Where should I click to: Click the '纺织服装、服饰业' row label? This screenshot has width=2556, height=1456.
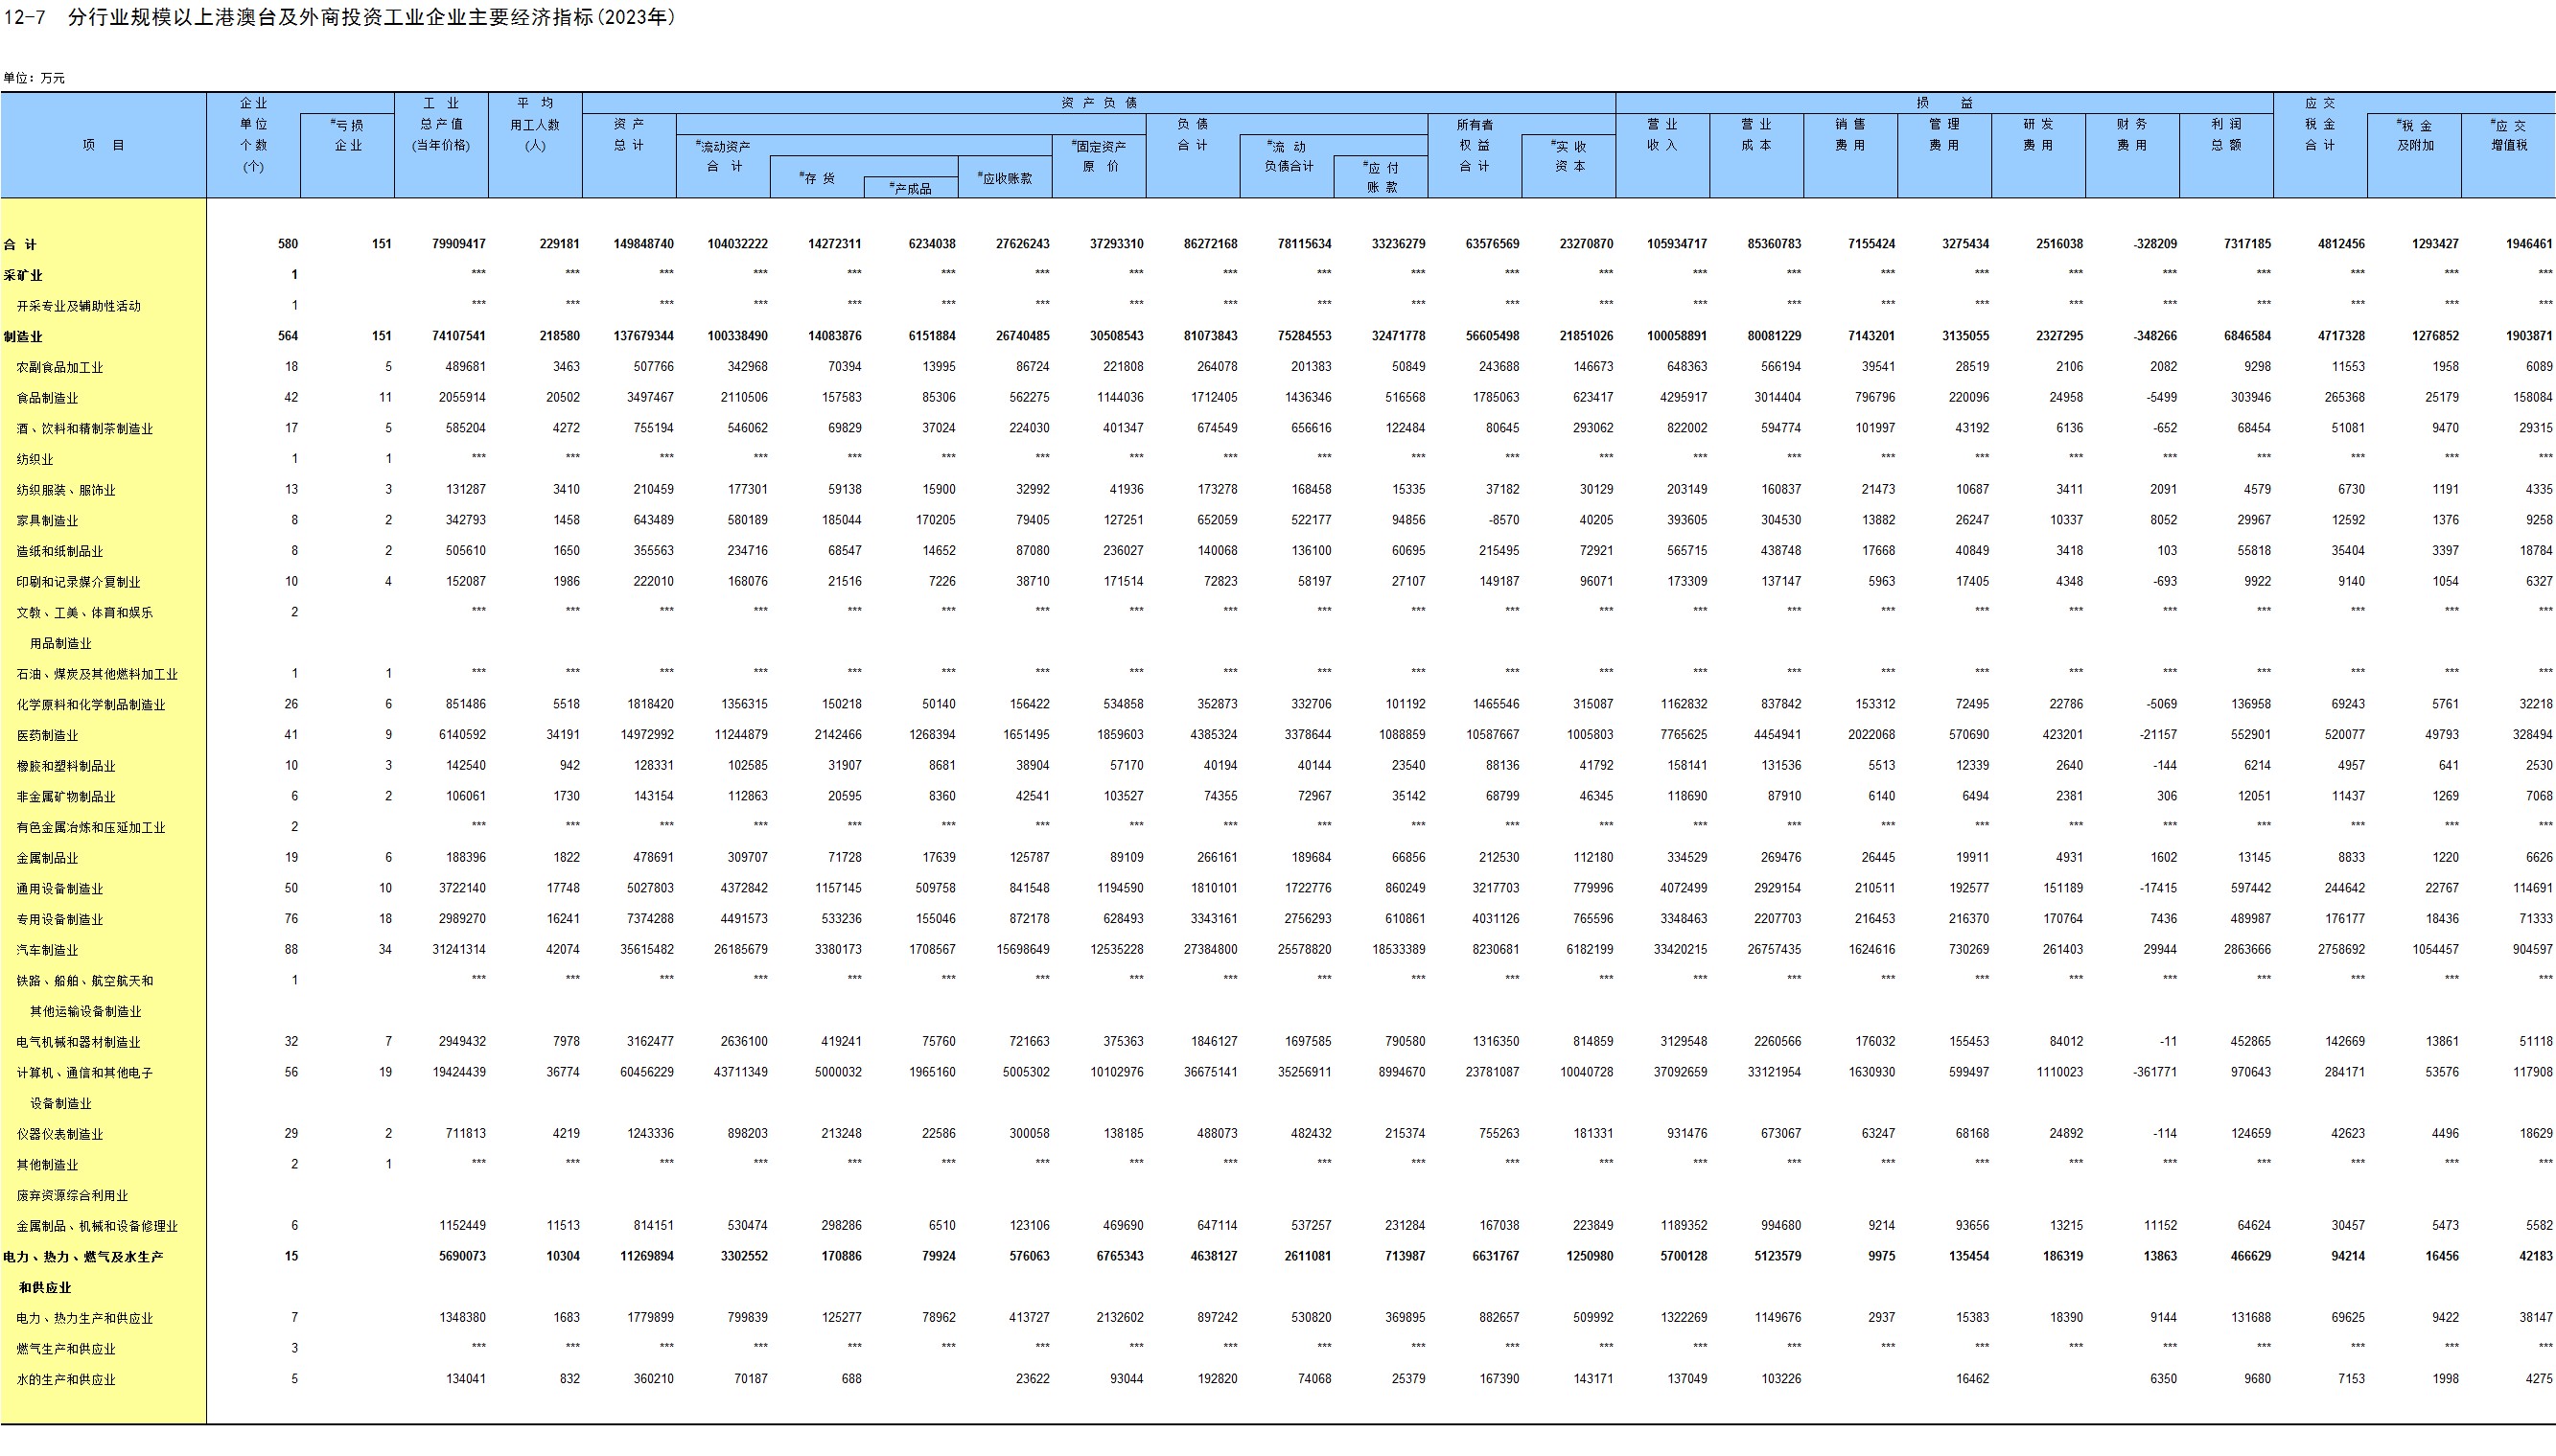pos(66,490)
